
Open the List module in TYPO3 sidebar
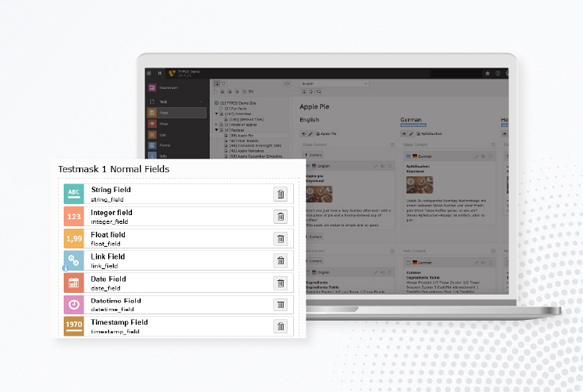(177, 135)
